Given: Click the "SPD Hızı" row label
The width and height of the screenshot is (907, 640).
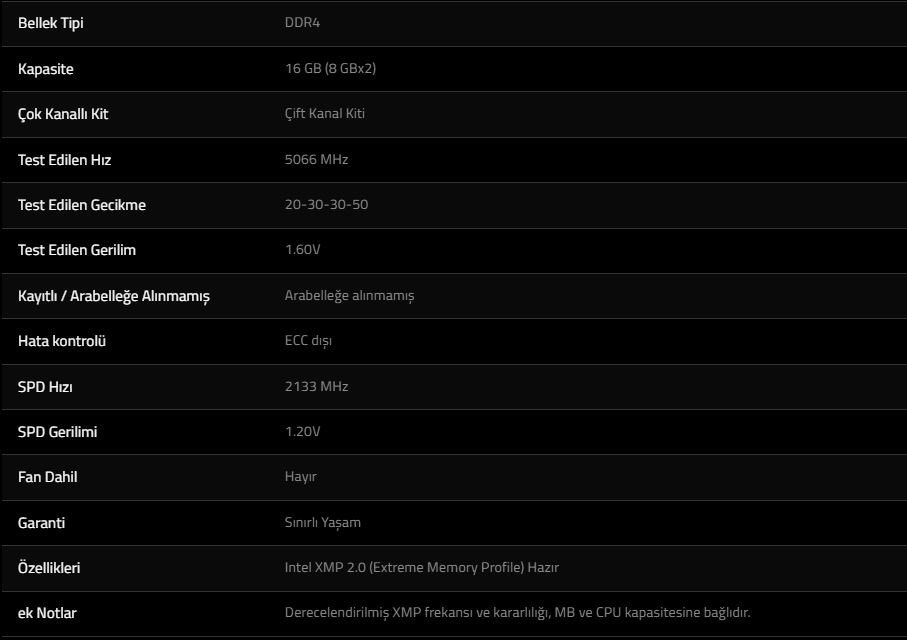Looking at the screenshot, I should (45, 386).
